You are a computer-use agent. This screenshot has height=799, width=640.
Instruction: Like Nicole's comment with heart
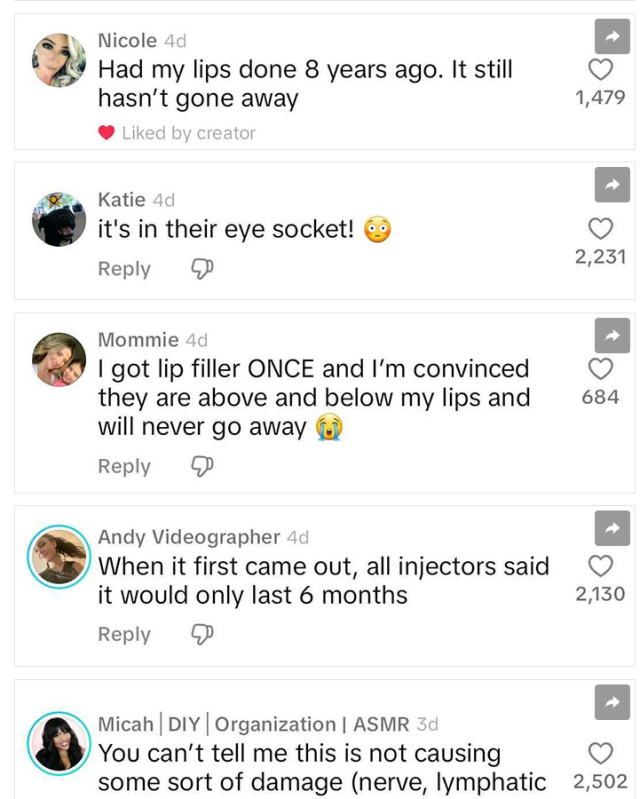[x=600, y=70]
